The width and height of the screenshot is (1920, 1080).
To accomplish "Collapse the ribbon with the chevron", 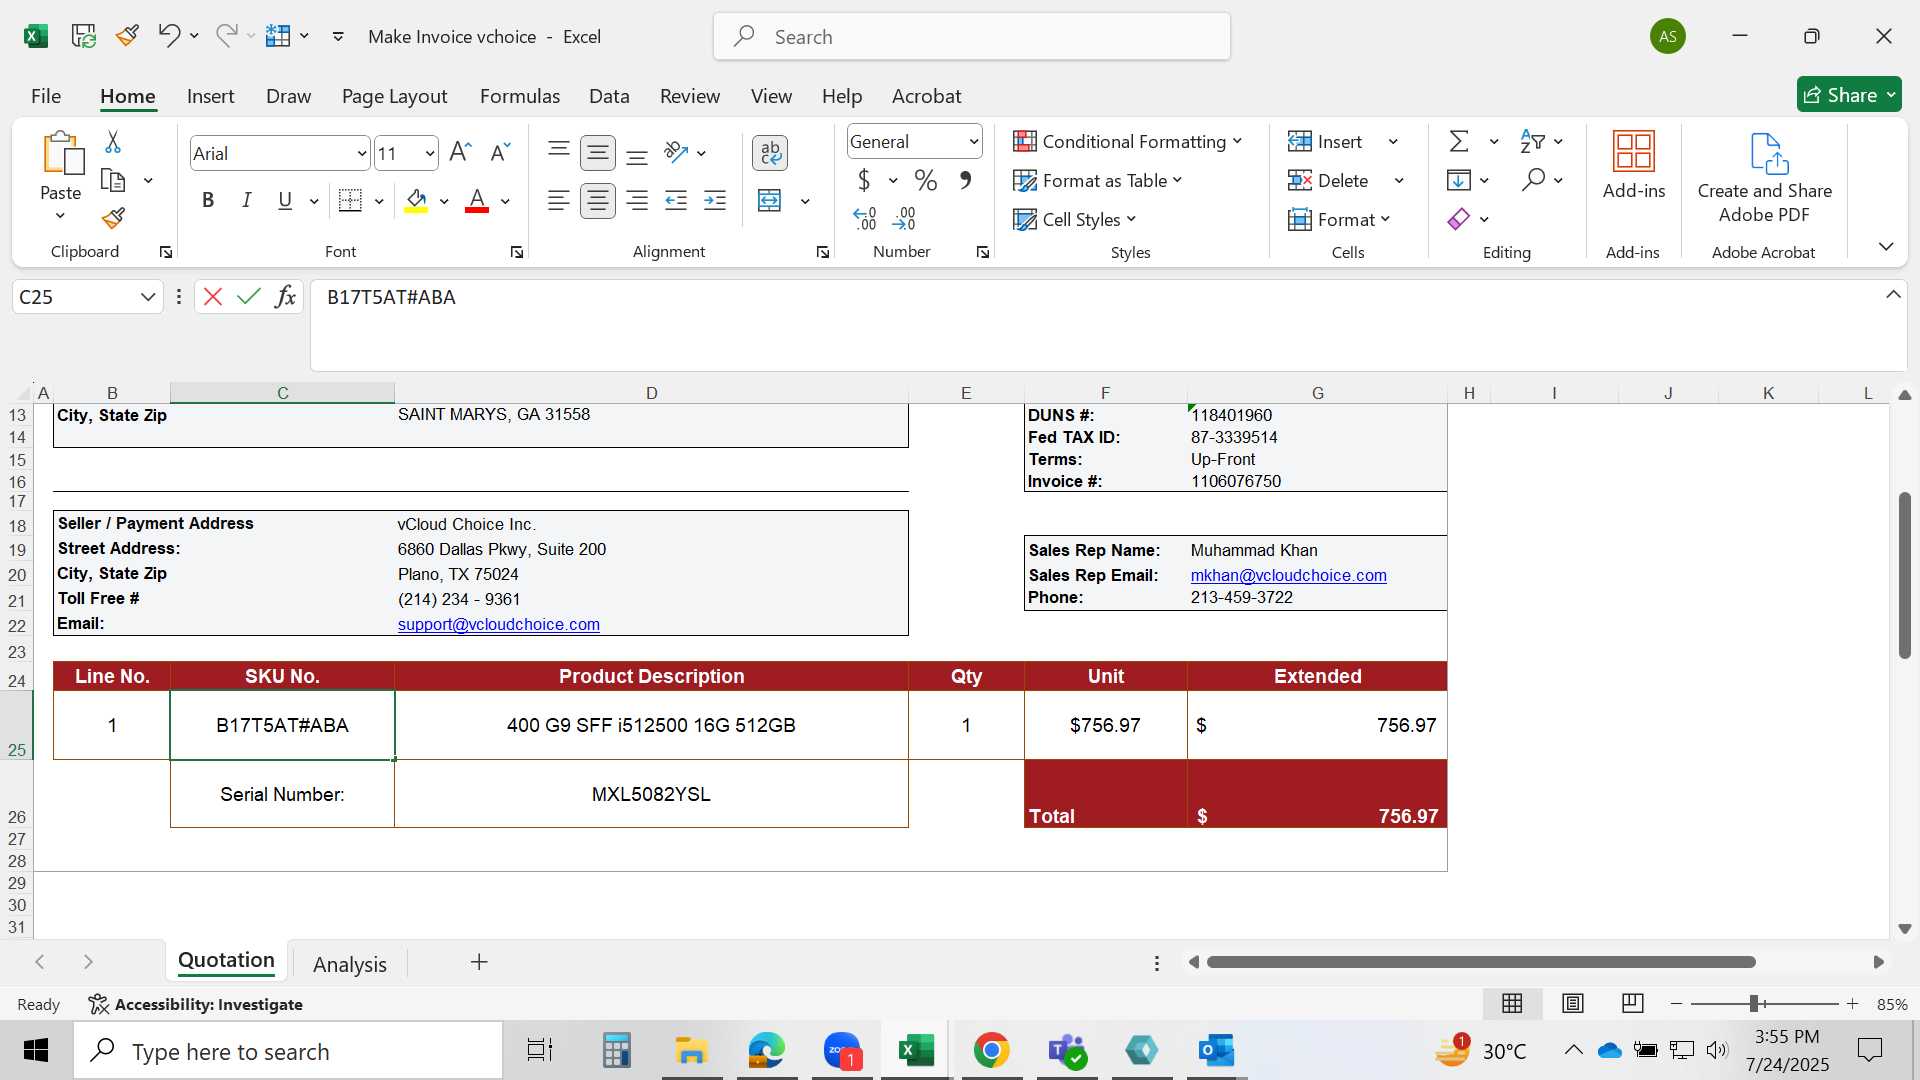I will tap(1886, 246).
